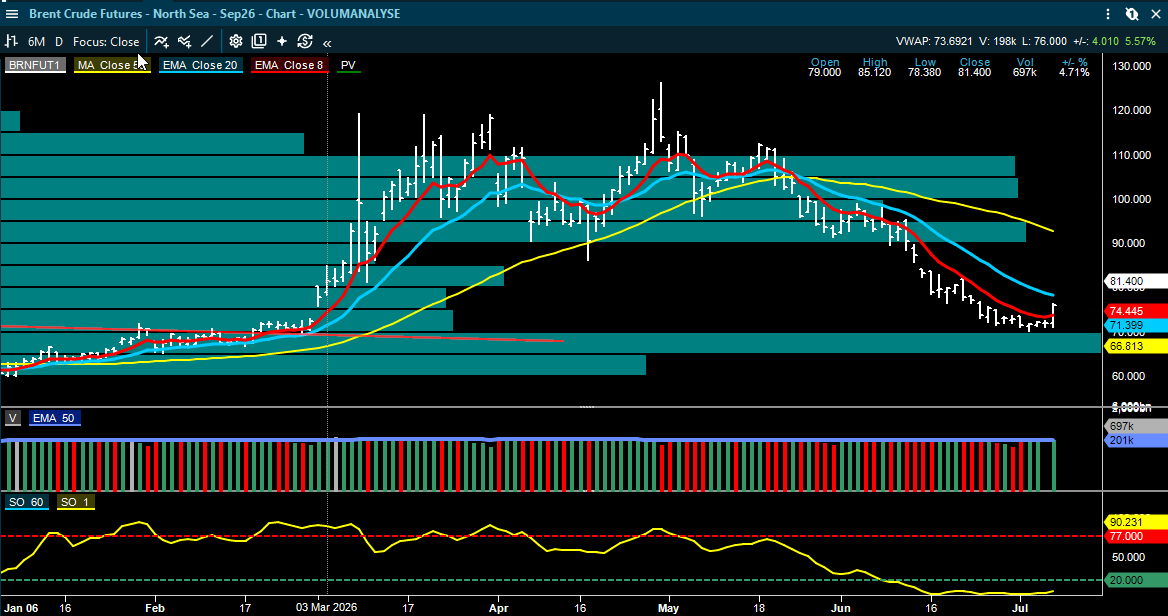Screen dimensions: 1168x616
Task: Click the 90.231 oscillator tag
Action: click(1135, 522)
